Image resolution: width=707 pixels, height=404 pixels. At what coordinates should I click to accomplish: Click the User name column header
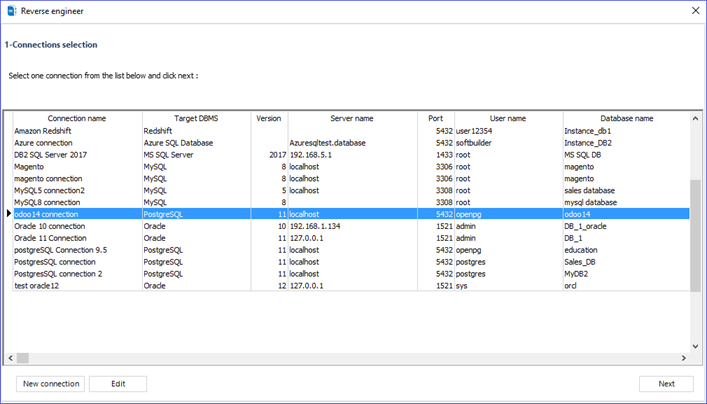tap(508, 119)
